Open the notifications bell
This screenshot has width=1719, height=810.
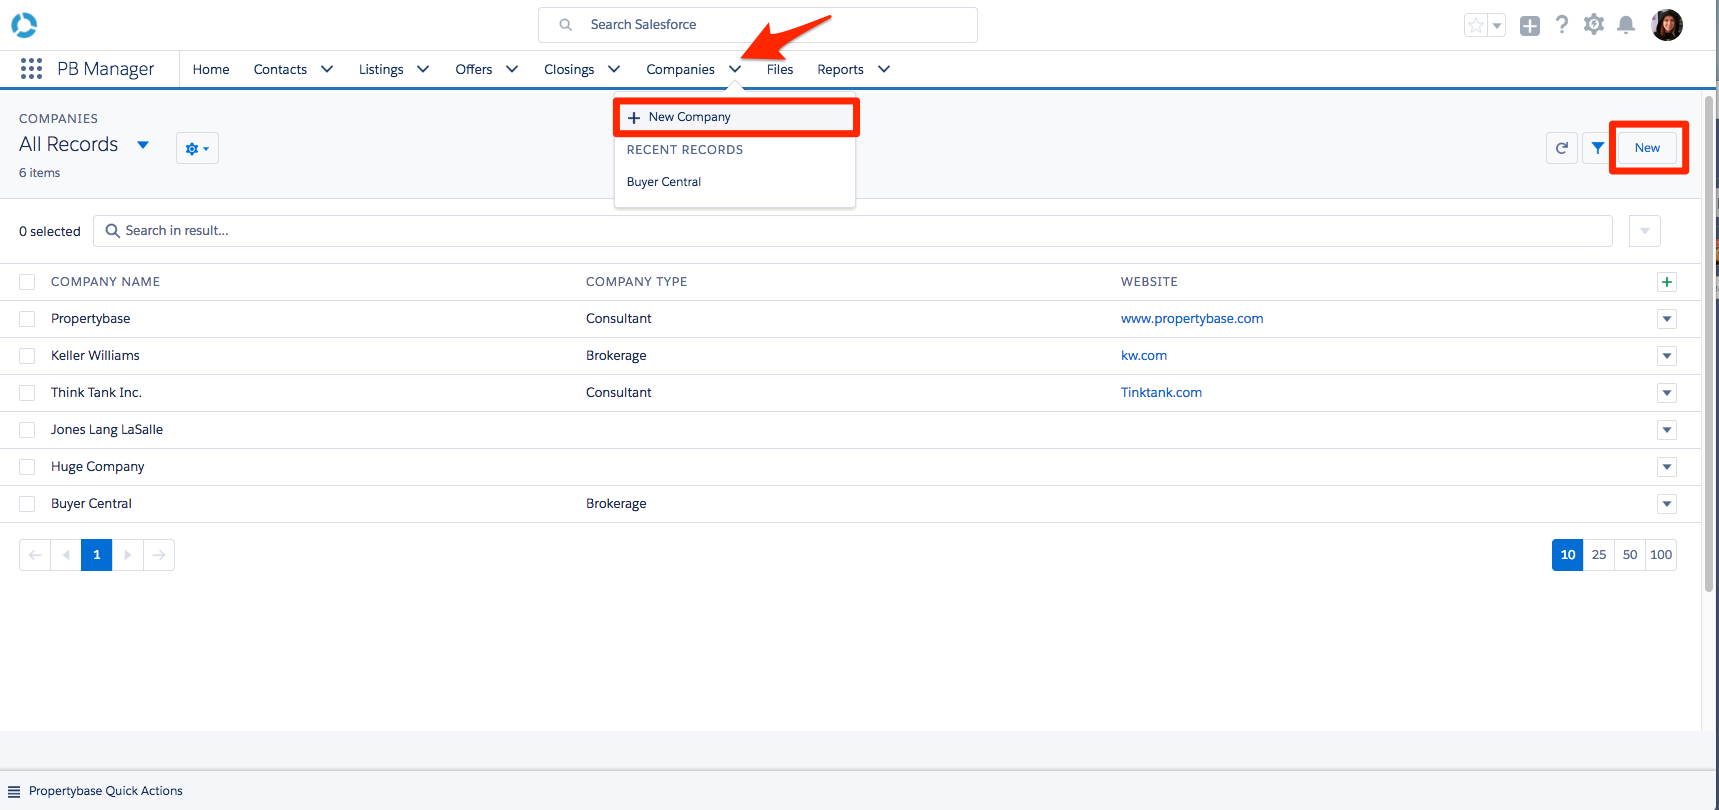pos(1626,25)
